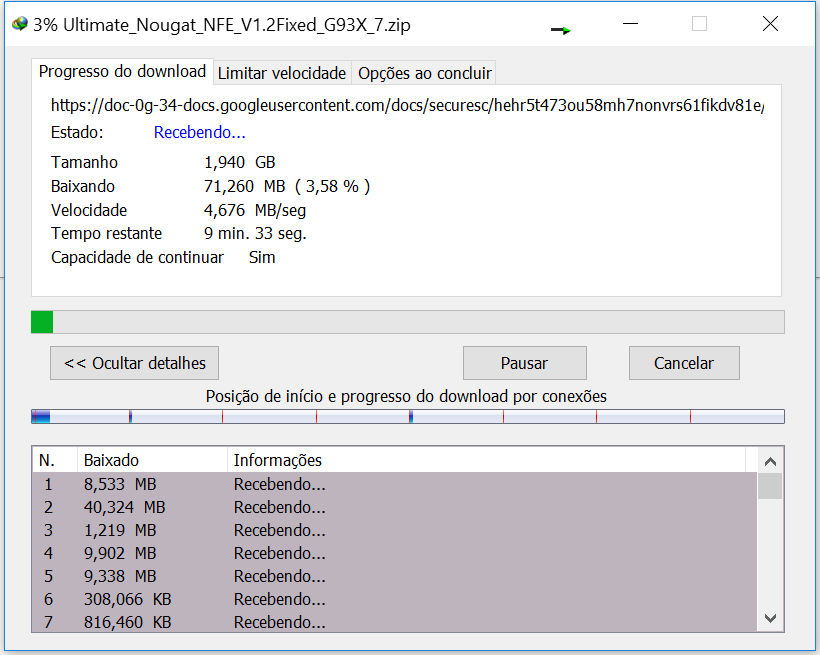Switch to the Limitar velocidade tab
This screenshot has height=655, width=820.
click(x=282, y=73)
